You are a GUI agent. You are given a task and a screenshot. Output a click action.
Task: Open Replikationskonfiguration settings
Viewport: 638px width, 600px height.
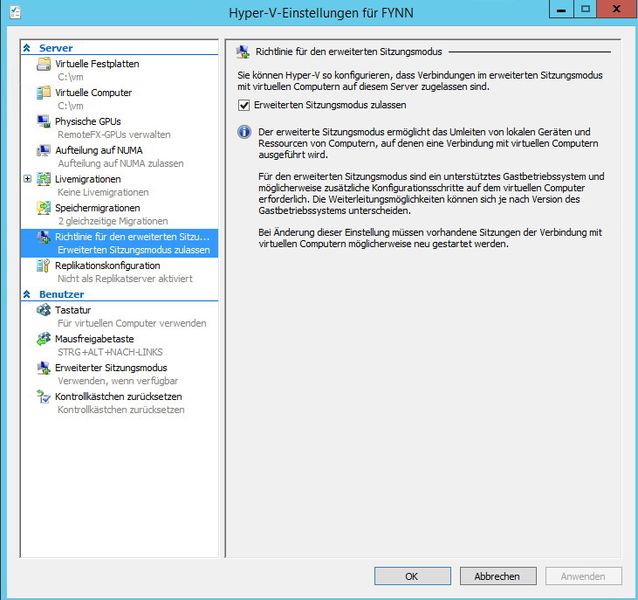pos(119,272)
